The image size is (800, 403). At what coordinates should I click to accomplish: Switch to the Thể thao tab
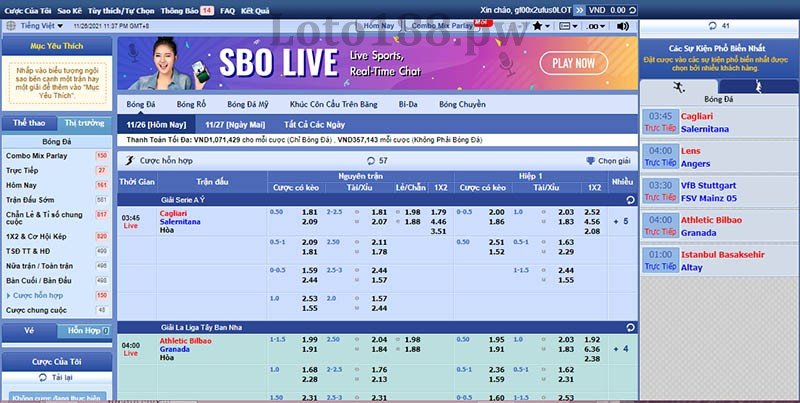(28, 122)
